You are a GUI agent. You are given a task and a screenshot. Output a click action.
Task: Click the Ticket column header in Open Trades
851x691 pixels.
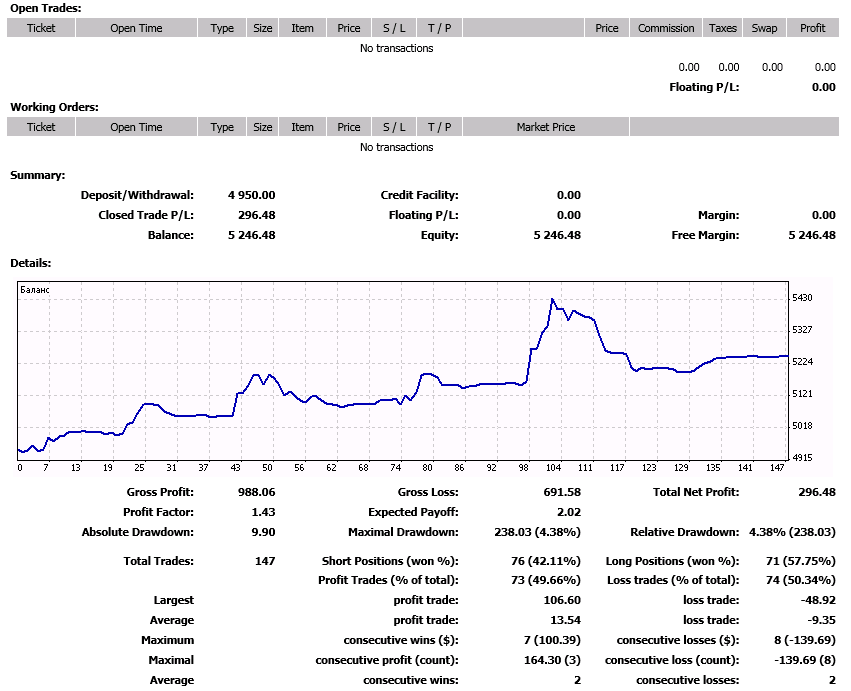pyautogui.click(x=41, y=28)
